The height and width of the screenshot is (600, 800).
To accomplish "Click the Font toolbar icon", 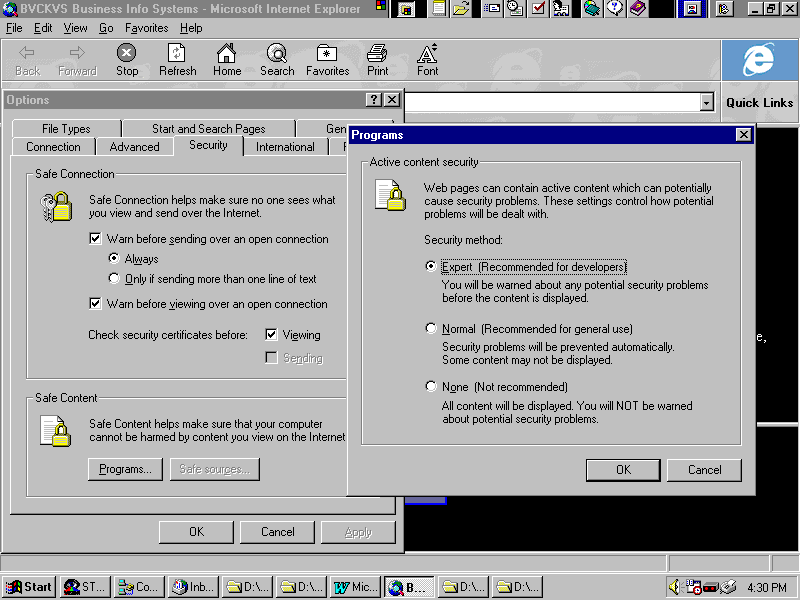I will click(427, 59).
